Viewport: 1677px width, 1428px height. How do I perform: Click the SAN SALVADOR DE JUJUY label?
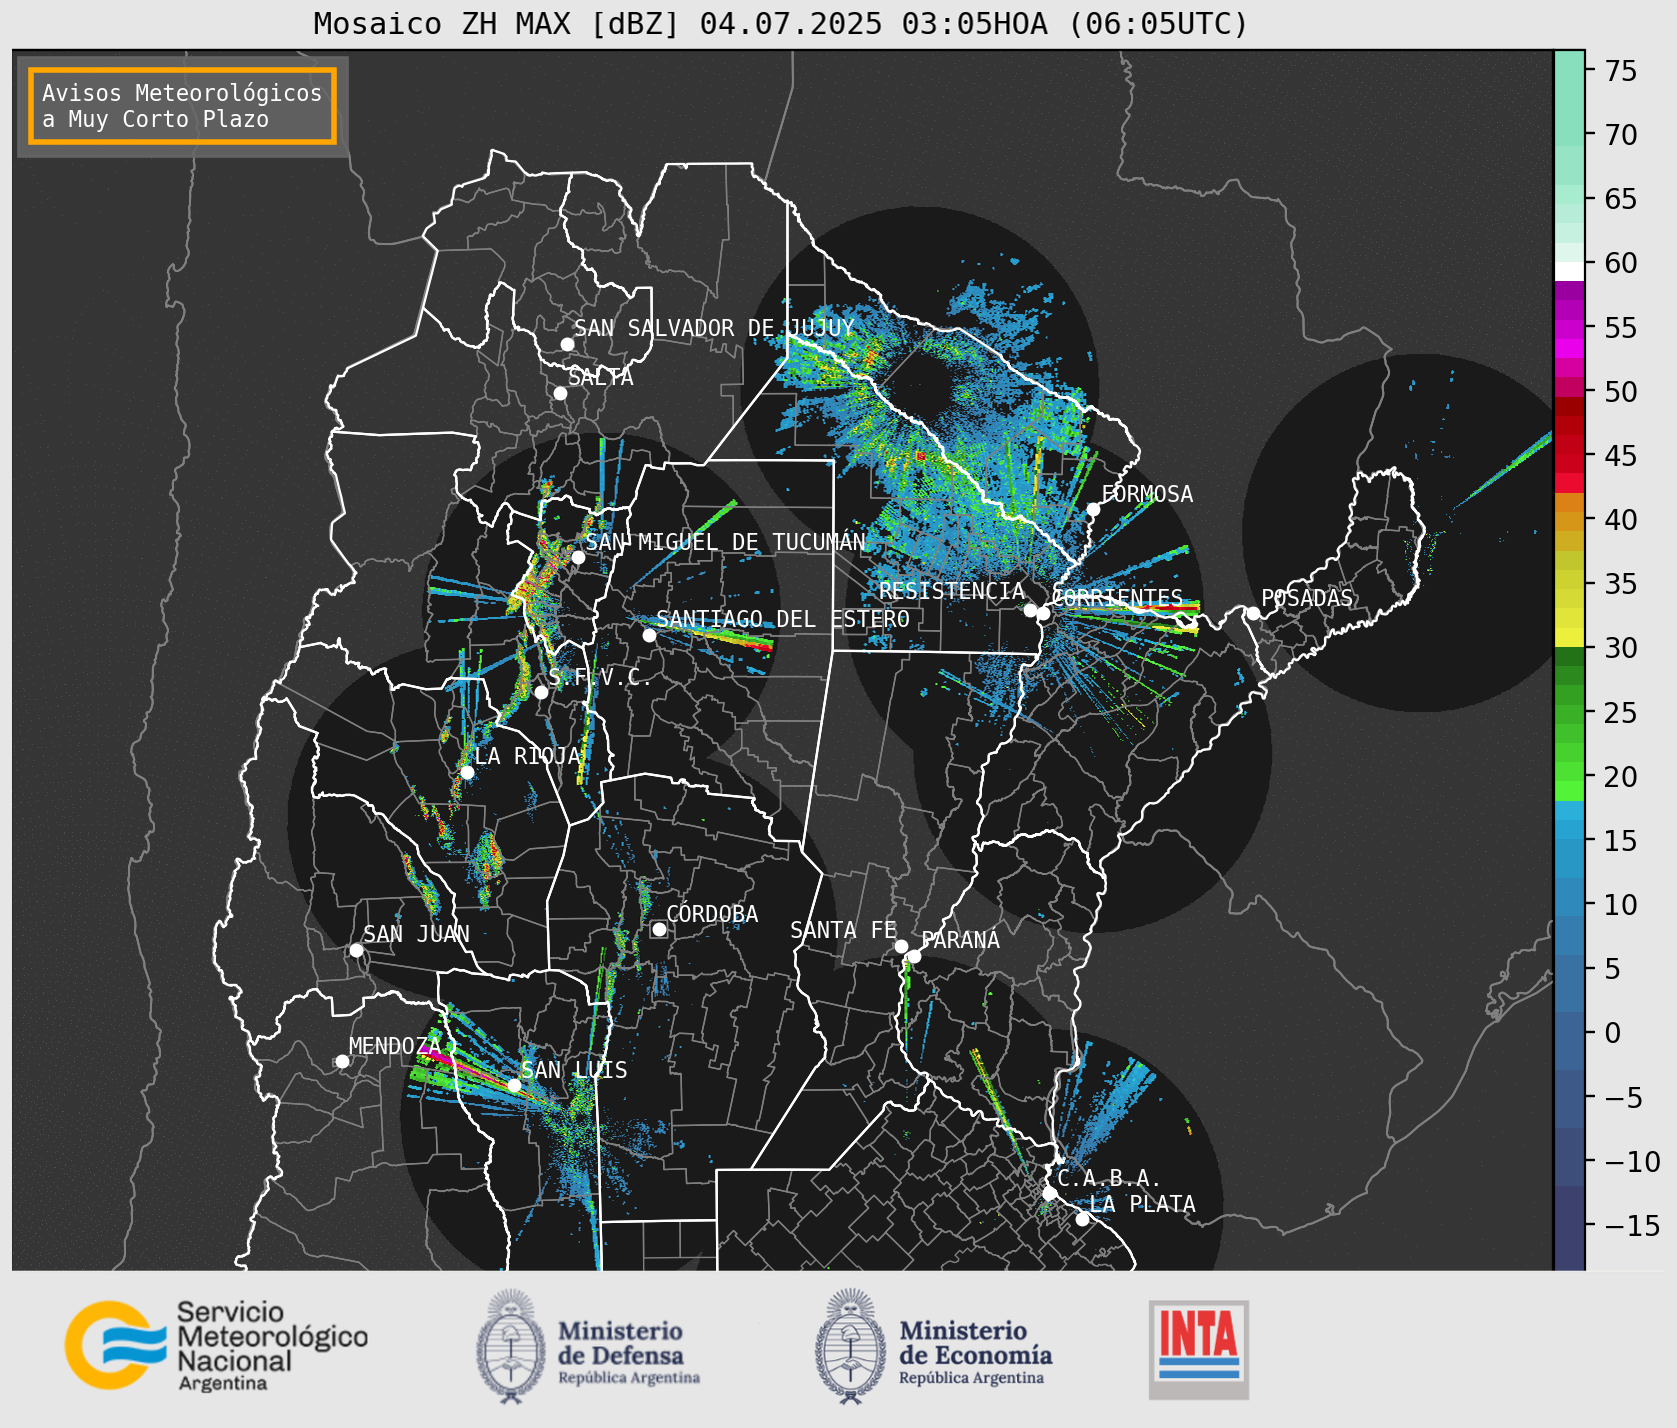pyautogui.click(x=714, y=328)
